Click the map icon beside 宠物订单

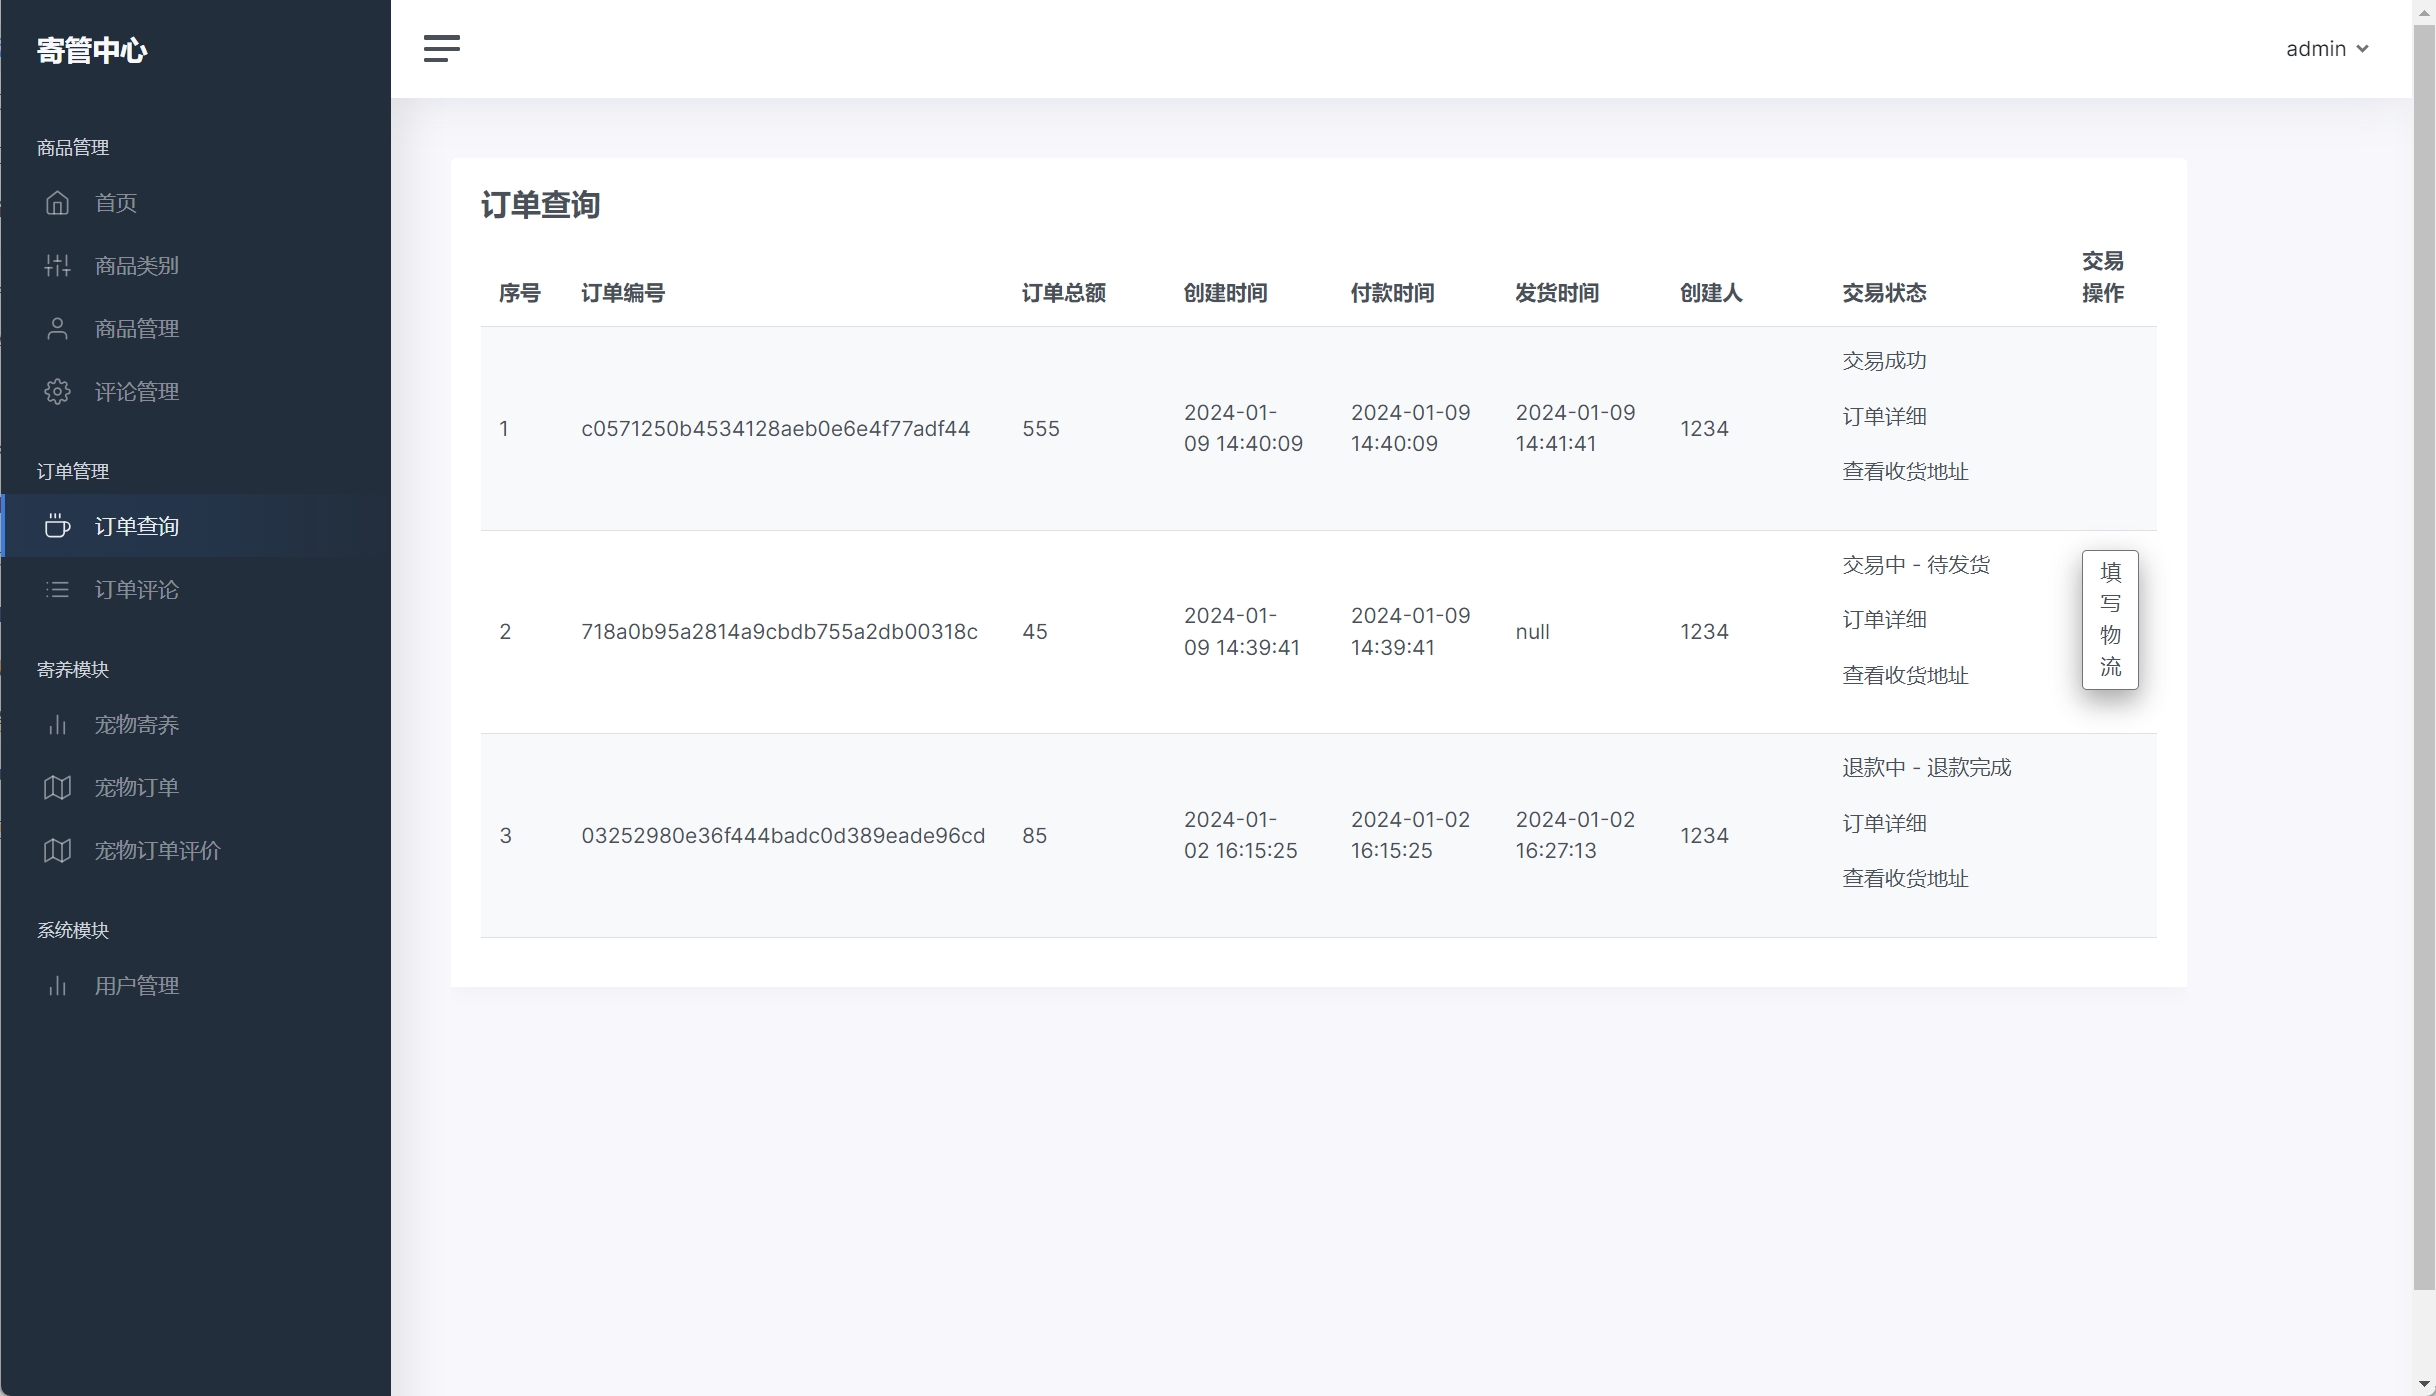click(x=57, y=788)
